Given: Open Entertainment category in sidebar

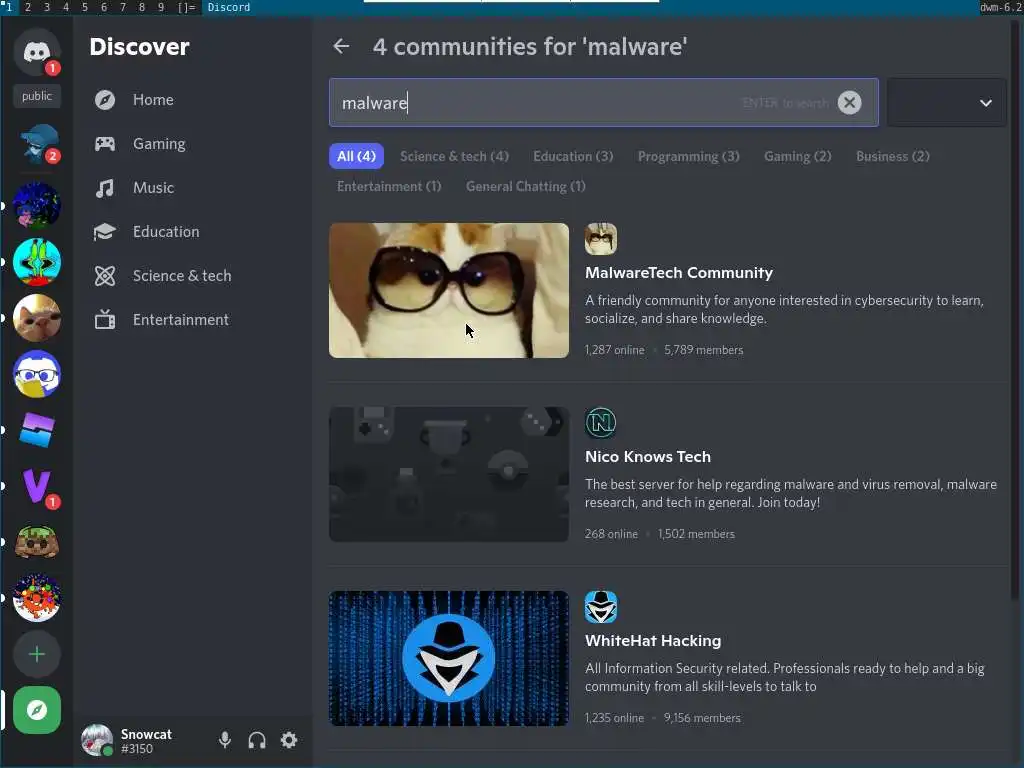Looking at the screenshot, I should (x=193, y=319).
